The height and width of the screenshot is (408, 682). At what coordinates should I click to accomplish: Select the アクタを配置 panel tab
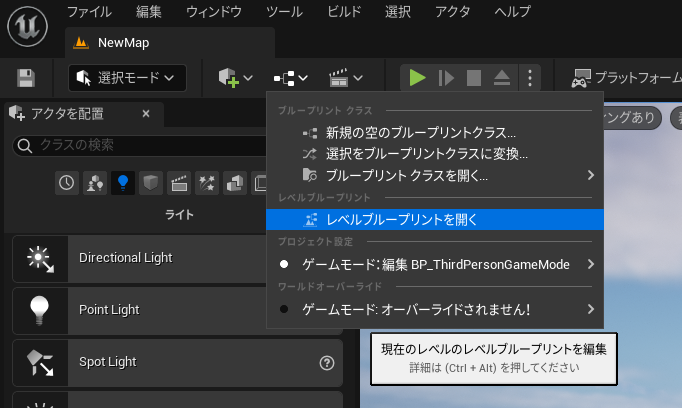(x=84, y=114)
